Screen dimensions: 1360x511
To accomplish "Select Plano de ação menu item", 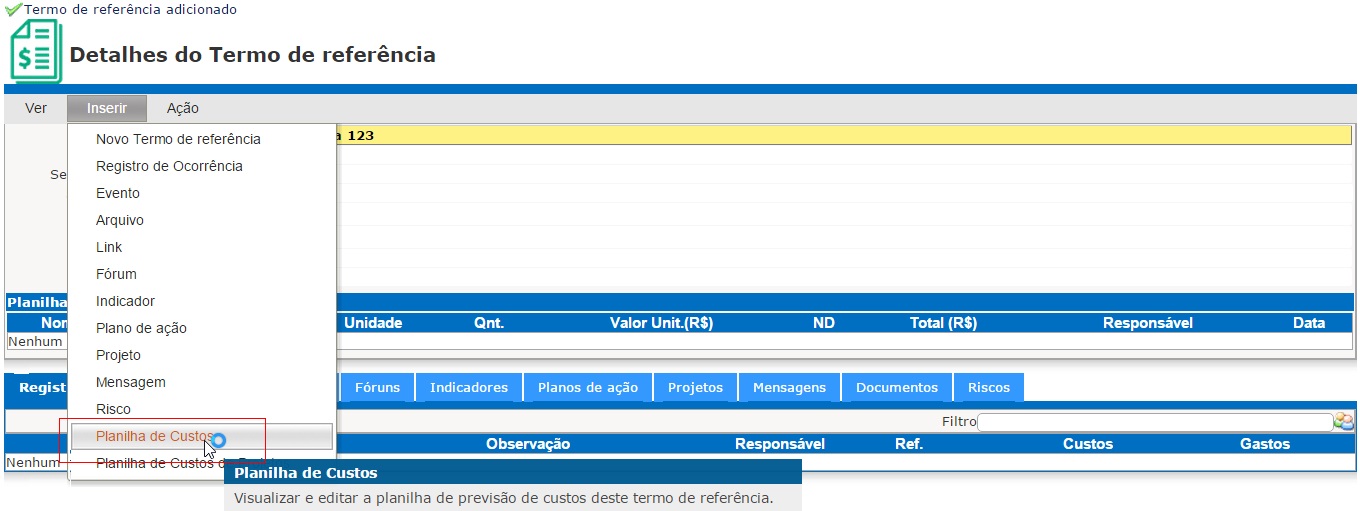I will (x=141, y=328).
